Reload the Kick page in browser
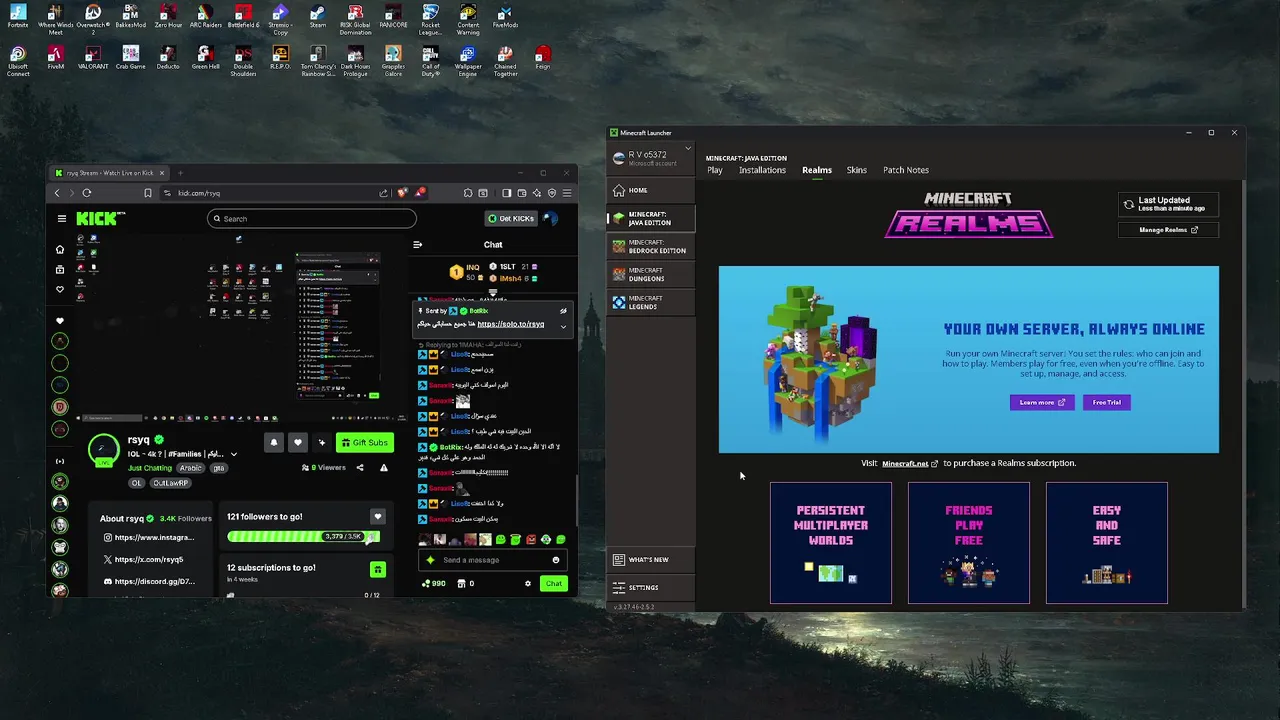This screenshot has height=720, width=1280. coord(87,193)
